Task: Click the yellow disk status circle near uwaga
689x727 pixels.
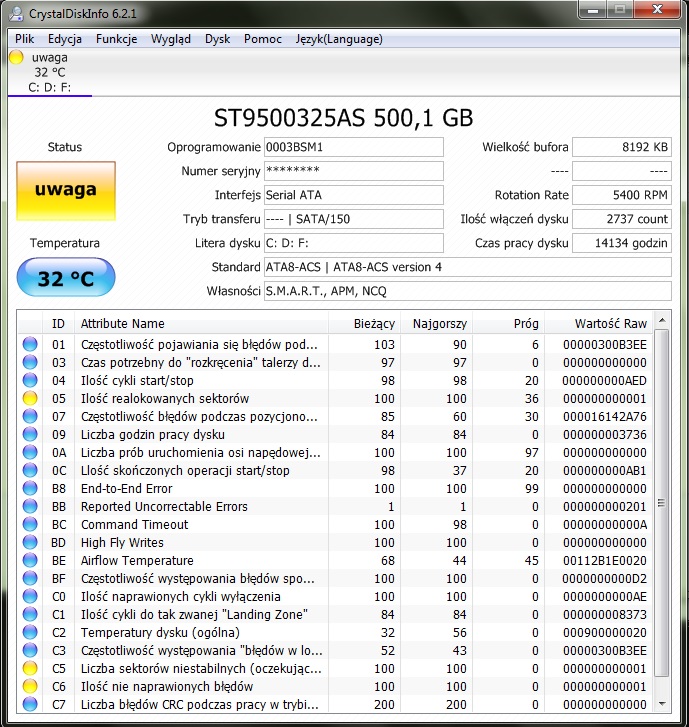Action: pyautogui.click(x=16, y=57)
